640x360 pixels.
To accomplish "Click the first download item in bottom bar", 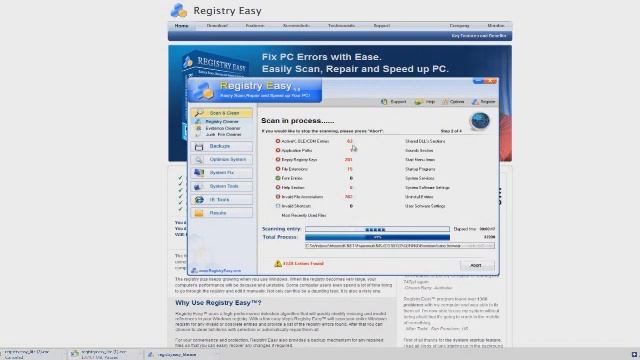I will [x=32, y=354].
